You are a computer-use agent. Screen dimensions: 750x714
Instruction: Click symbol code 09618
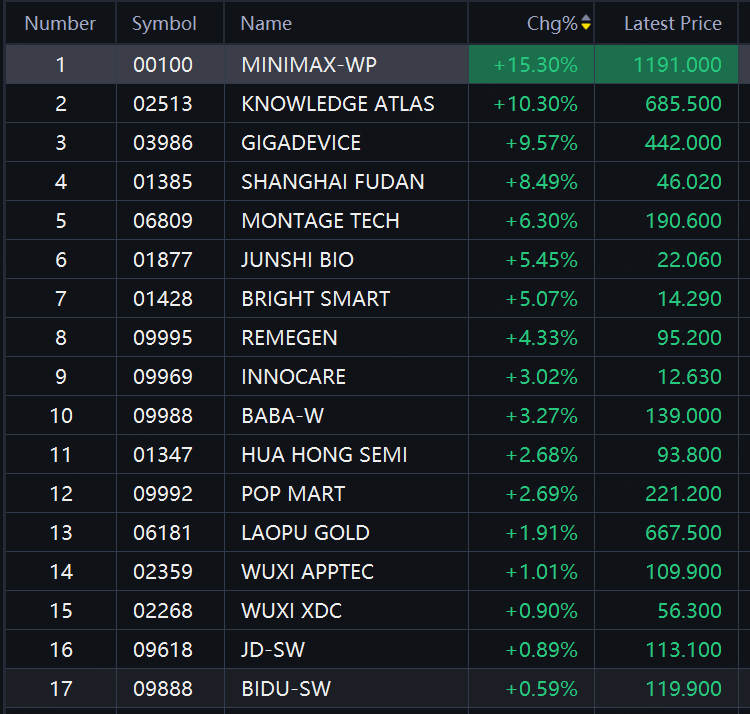tap(163, 649)
